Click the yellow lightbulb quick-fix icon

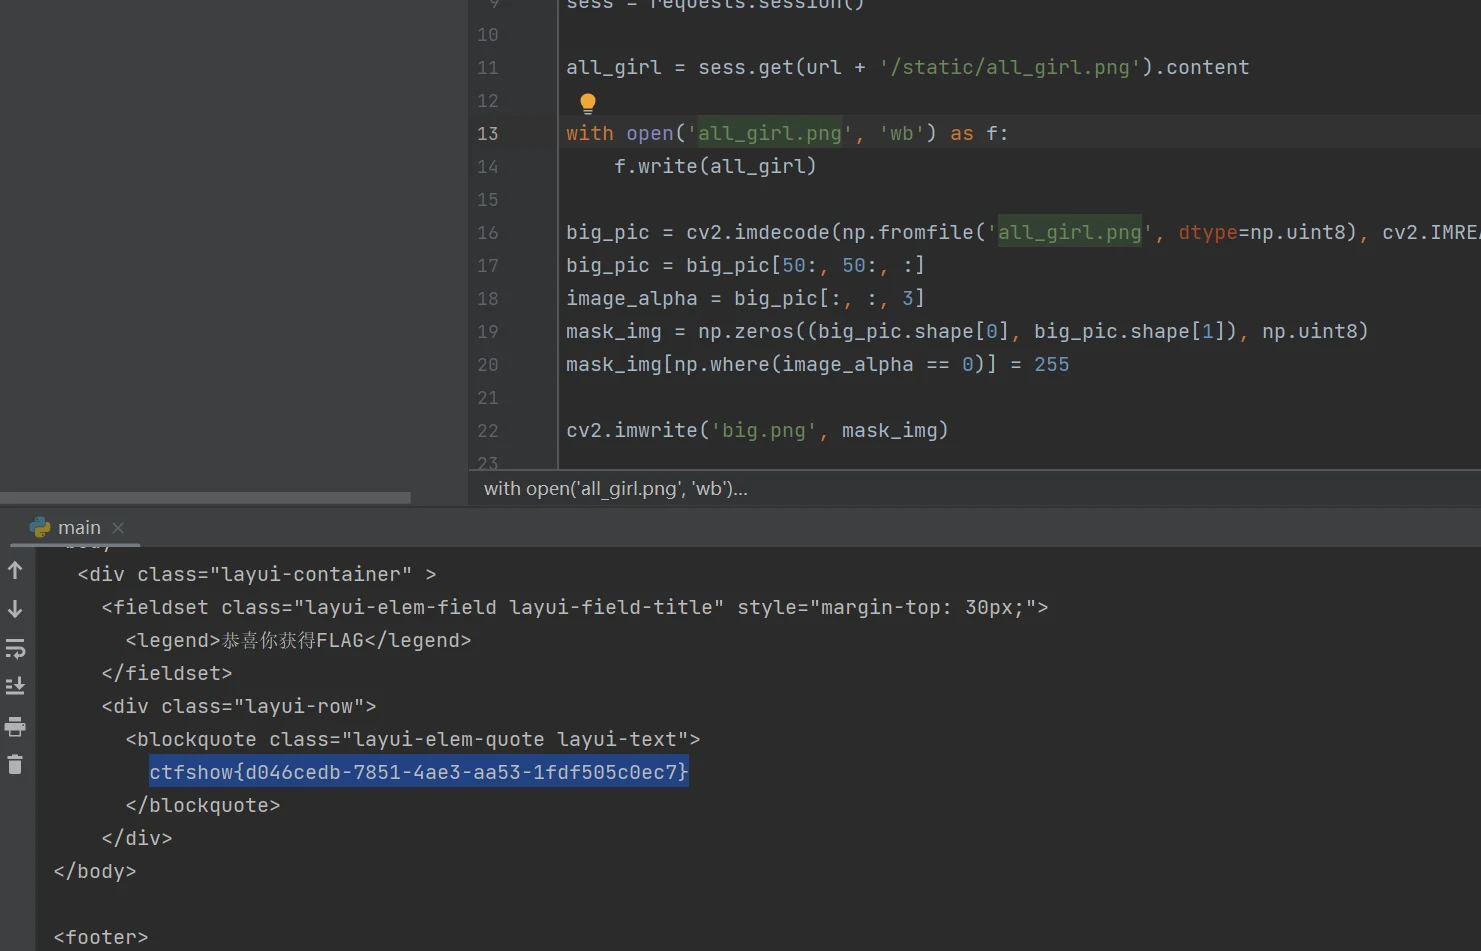tap(588, 102)
